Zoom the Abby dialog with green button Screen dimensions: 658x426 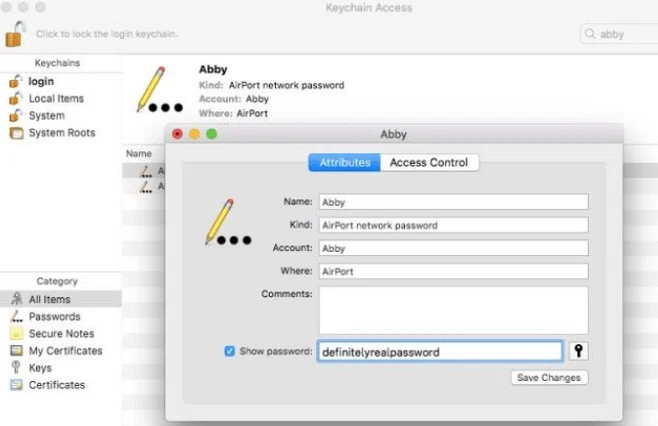coord(212,134)
